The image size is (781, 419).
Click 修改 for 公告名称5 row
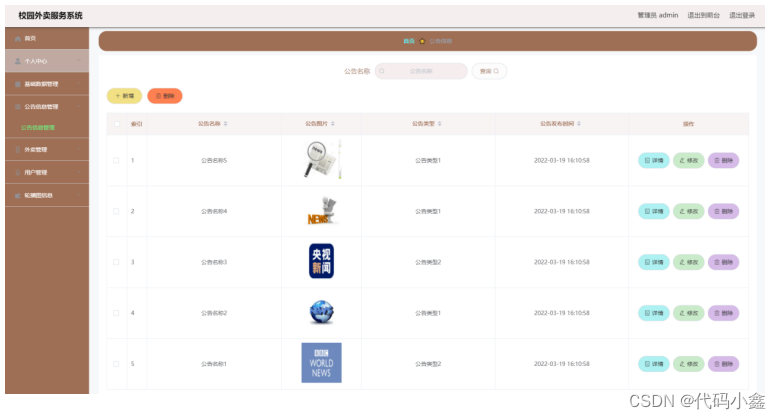tap(688, 160)
